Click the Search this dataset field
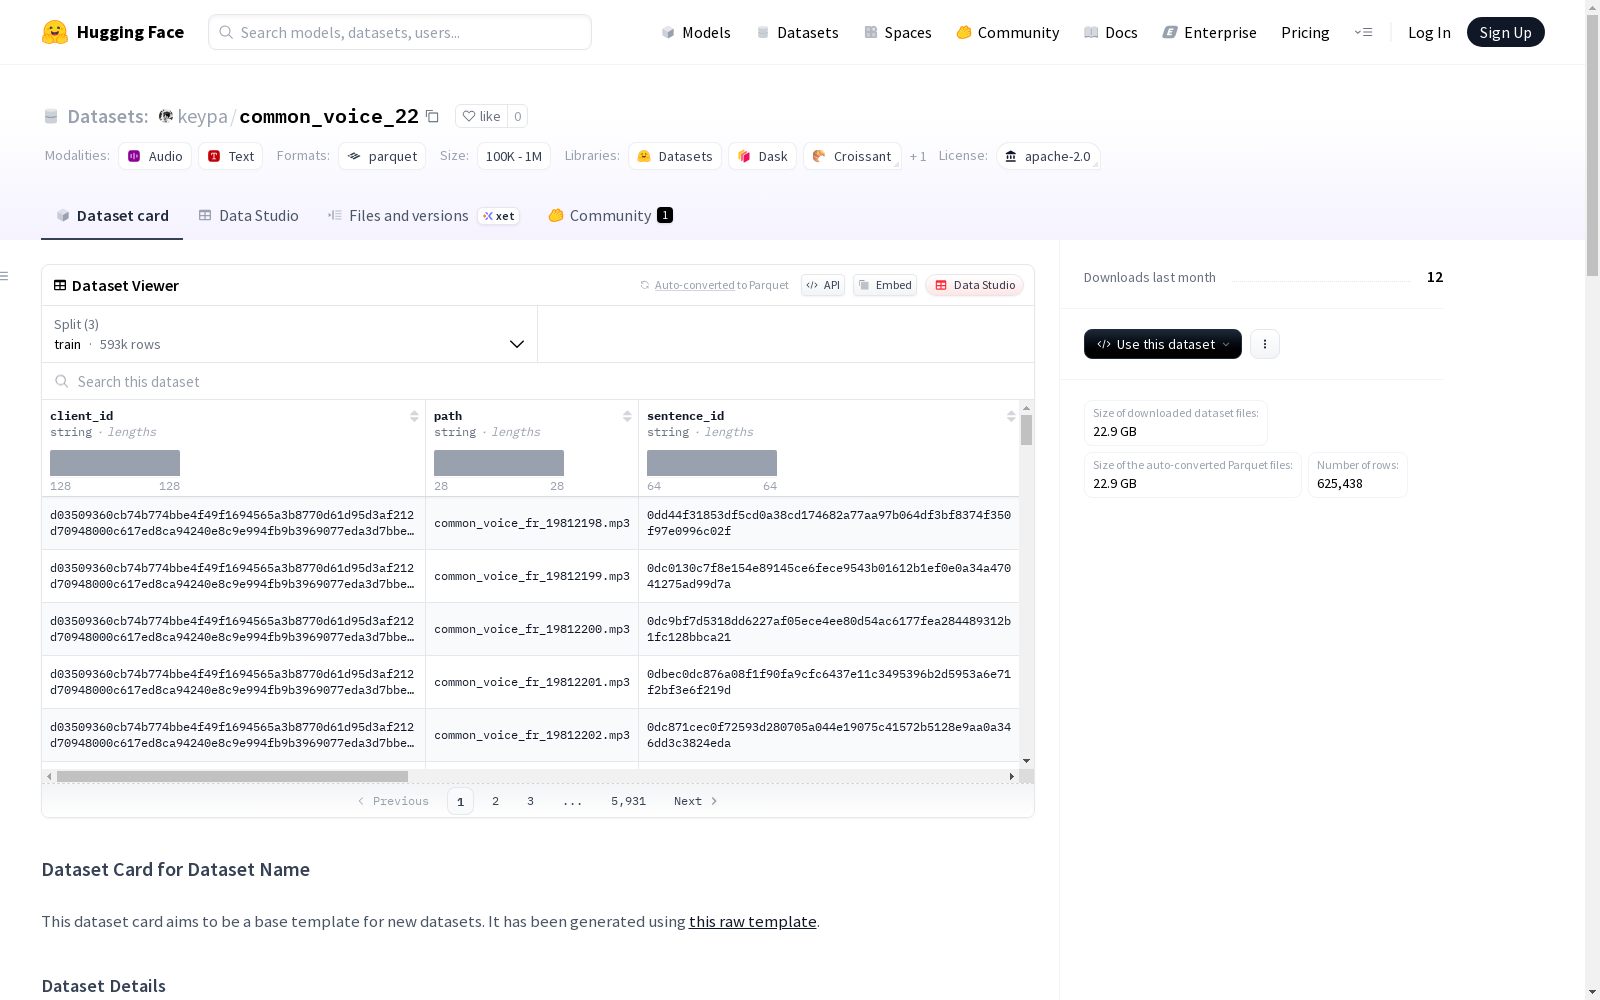The image size is (1600, 1000). 538,381
